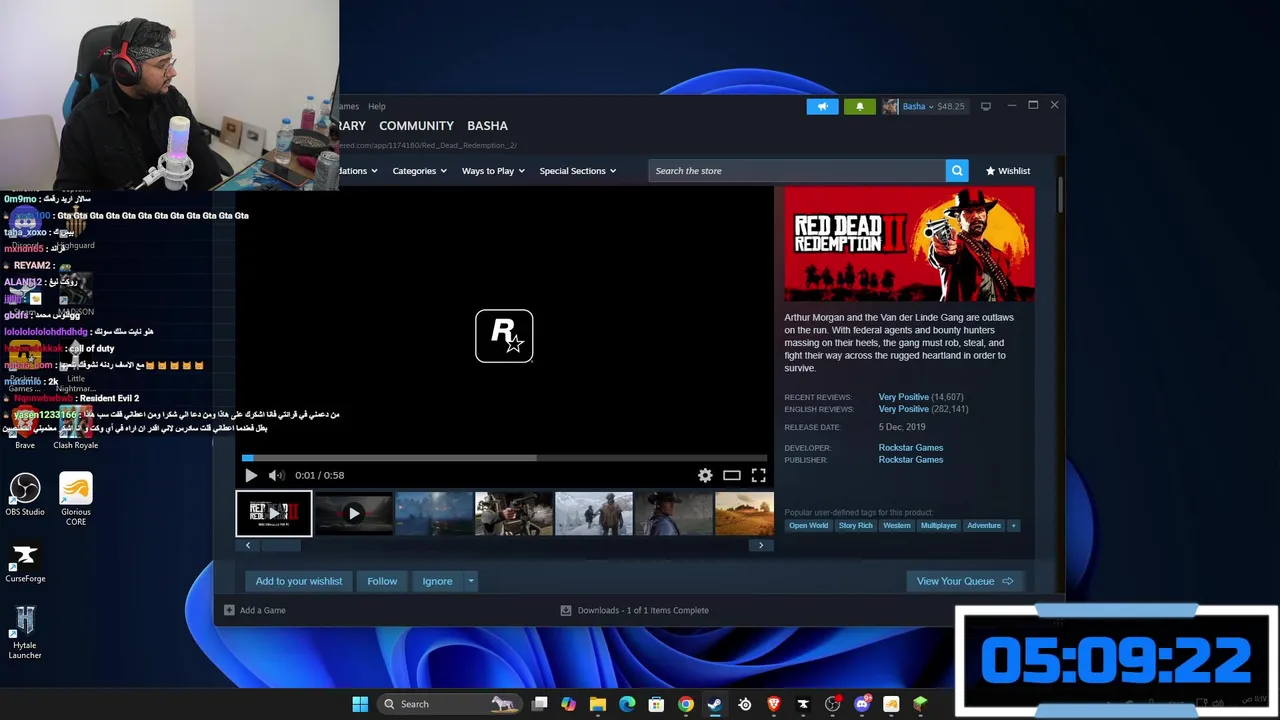Screen dimensions: 1280x720
Task: Open the Basha profile avatar
Action: (890, 106)
